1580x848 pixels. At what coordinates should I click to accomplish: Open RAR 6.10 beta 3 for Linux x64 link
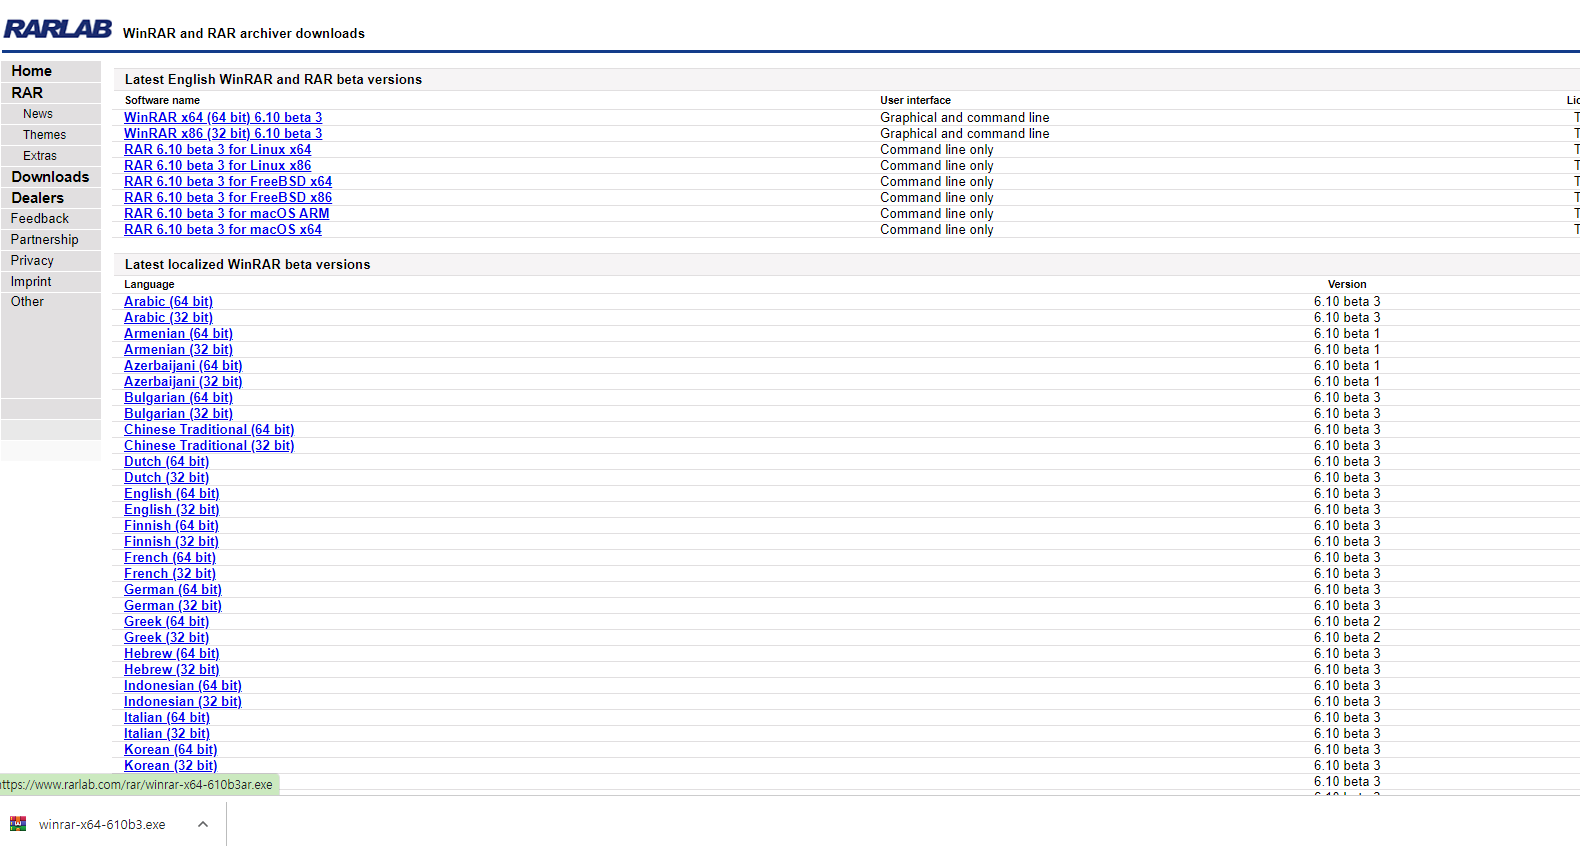click(x=217, y=149)
